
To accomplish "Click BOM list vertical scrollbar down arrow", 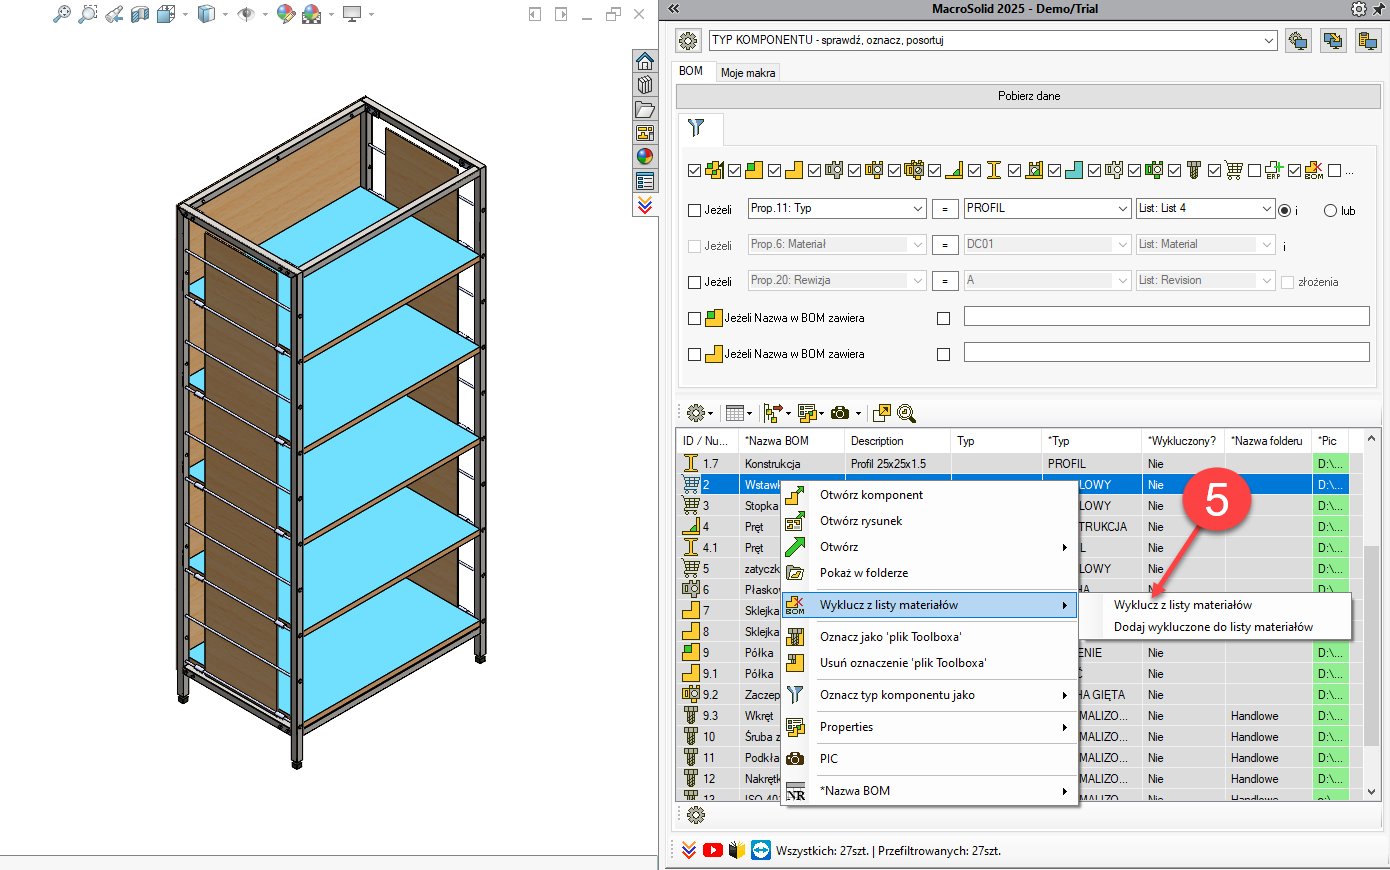I will pos(1372,791).
